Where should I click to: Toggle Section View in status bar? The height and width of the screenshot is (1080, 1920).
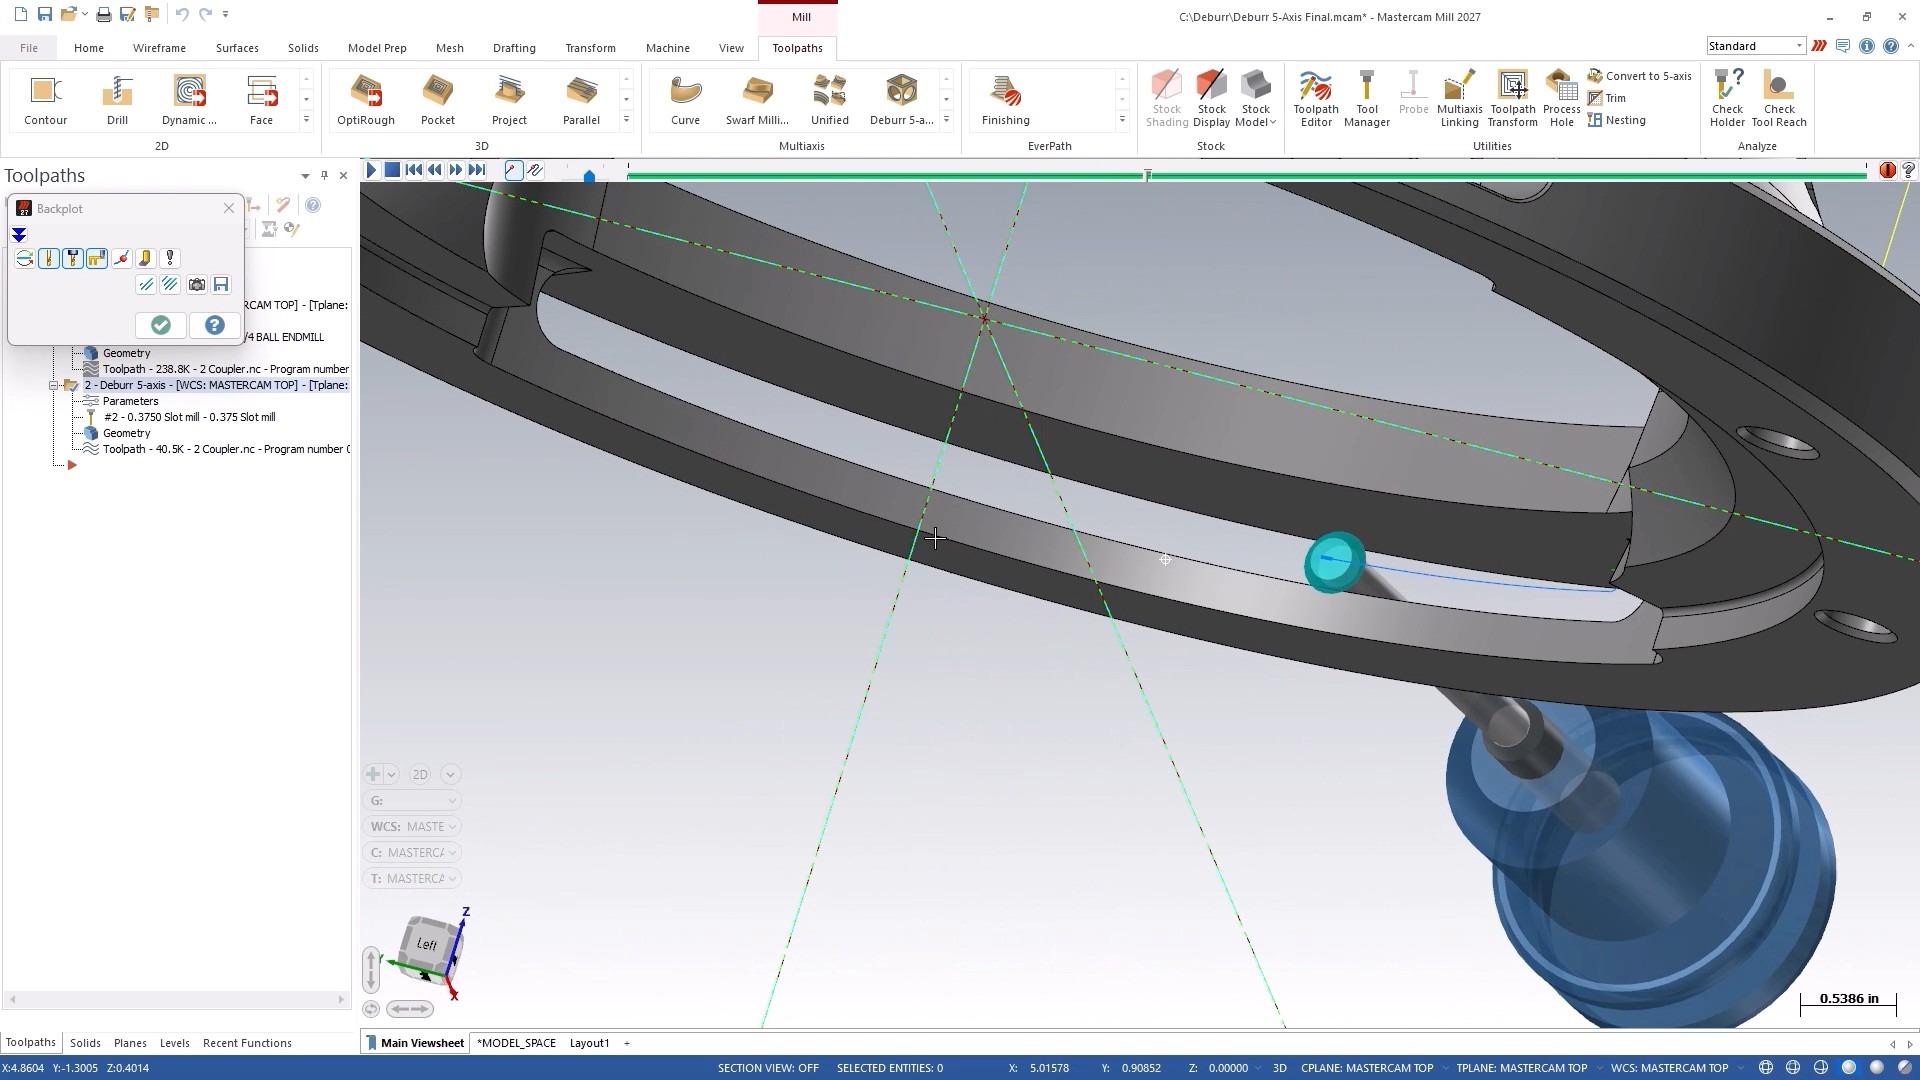tap(768, 1068)
